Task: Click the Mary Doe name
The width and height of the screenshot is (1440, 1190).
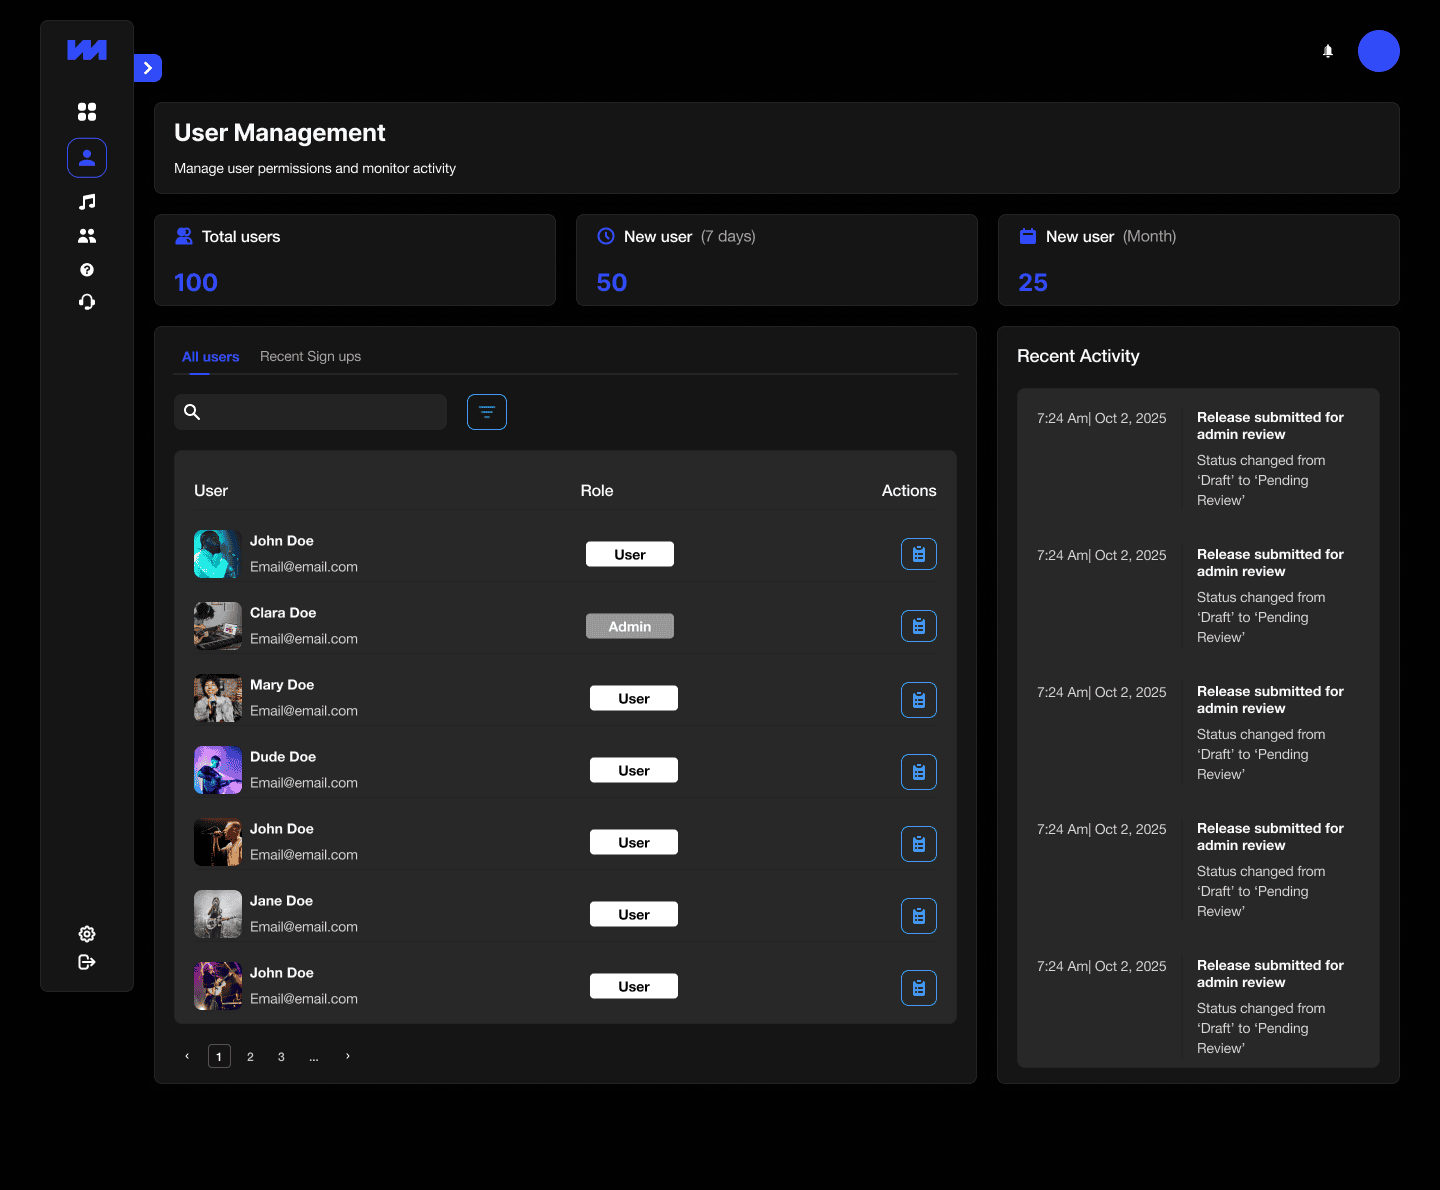Action: tap(282, 685)
